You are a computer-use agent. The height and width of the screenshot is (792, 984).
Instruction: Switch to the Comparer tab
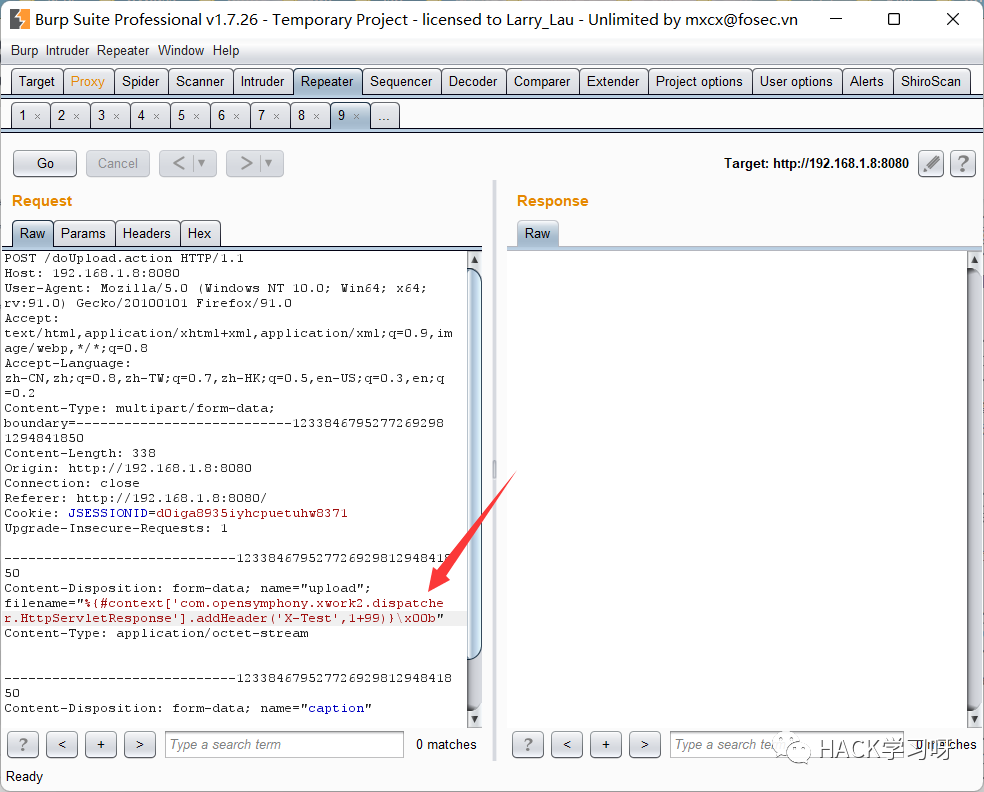(542, 82)
